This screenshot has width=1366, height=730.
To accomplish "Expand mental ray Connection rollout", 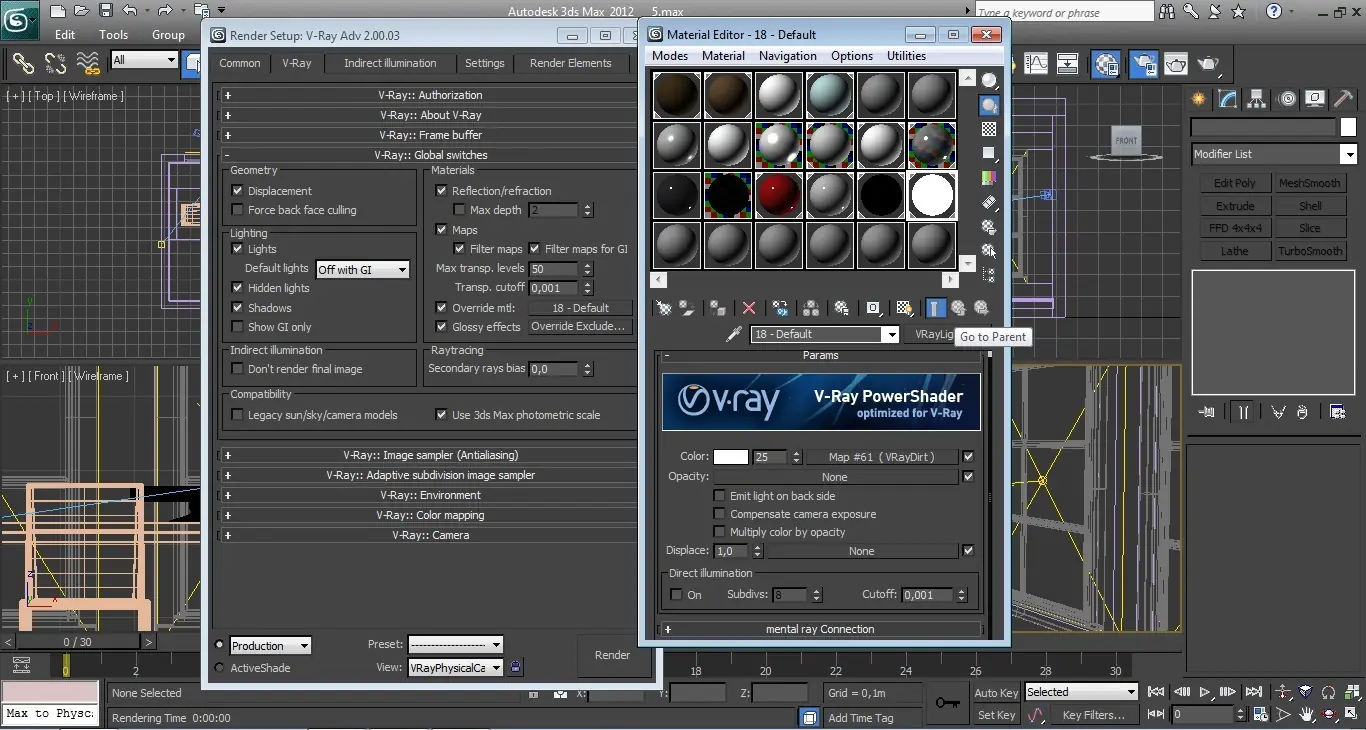I will [820, 629].
